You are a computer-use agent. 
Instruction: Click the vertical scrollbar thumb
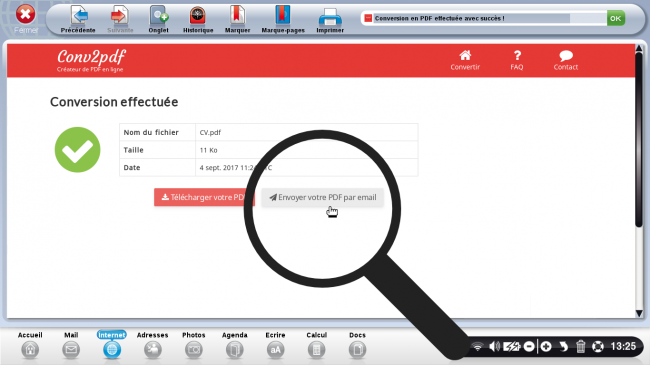[639, 139]
